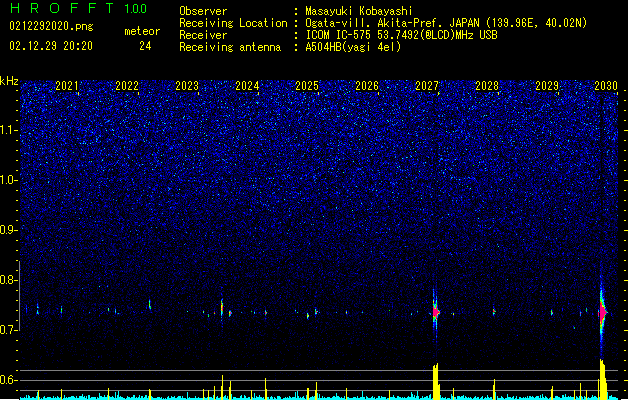Click the 0.8 kHz axis label

9,280
